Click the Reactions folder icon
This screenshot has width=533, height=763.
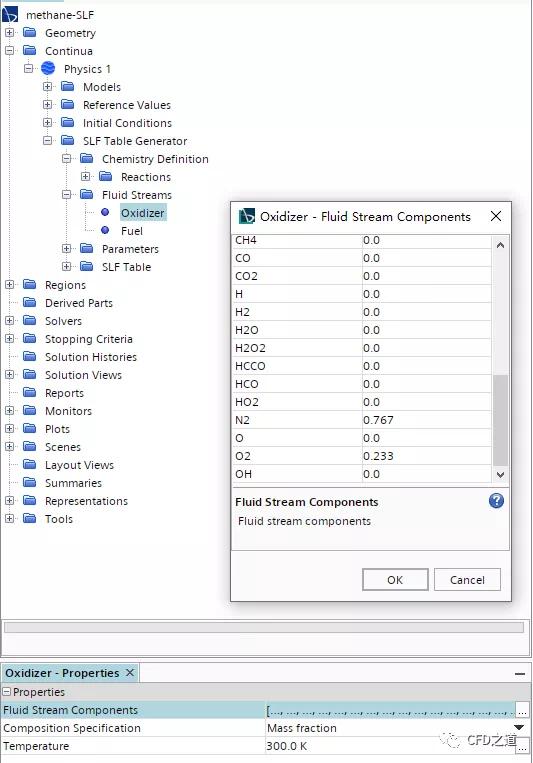(106, 177)
